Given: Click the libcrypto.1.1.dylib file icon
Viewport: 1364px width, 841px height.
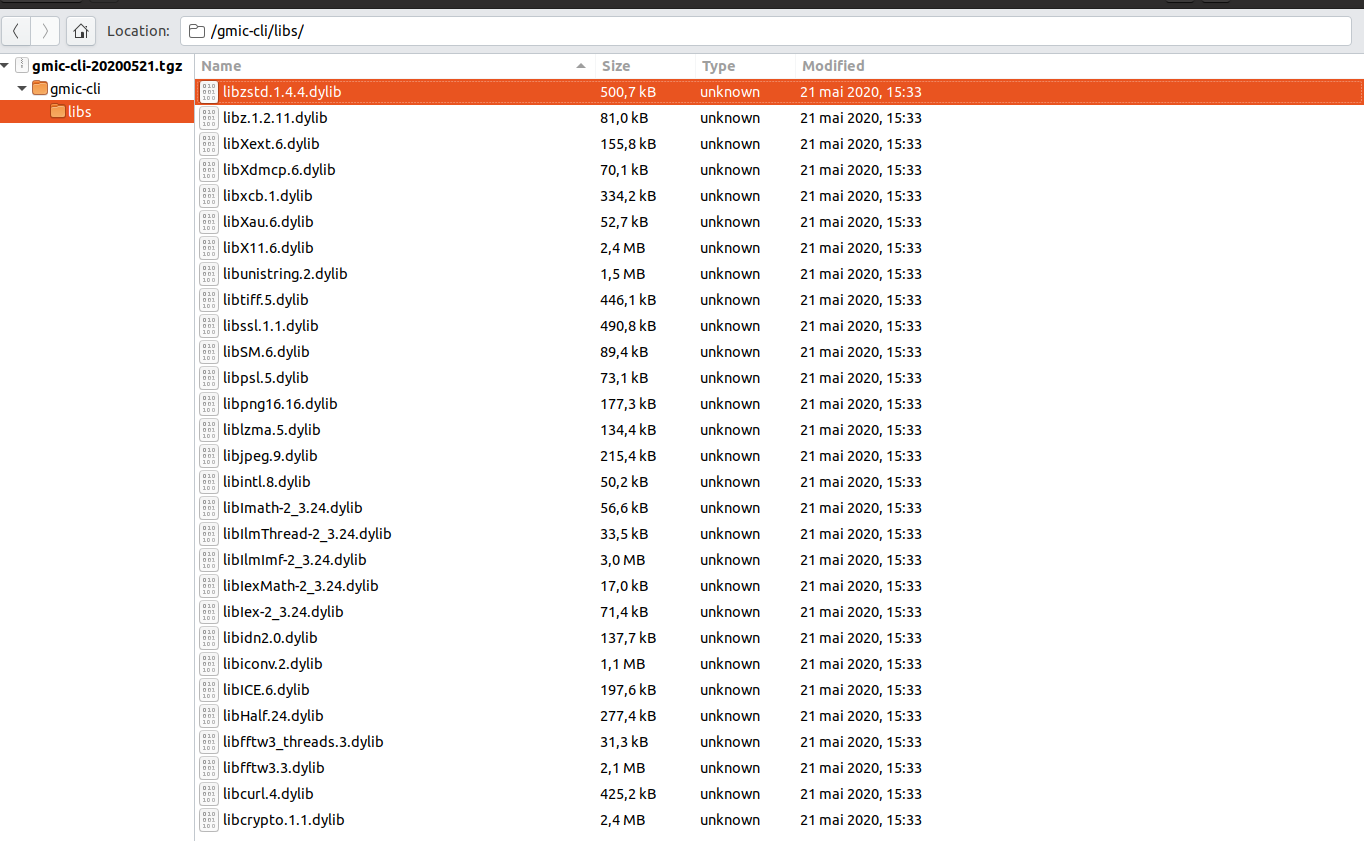Looking at the screenshot, I should pyautogui.click(x=209, y=820).
